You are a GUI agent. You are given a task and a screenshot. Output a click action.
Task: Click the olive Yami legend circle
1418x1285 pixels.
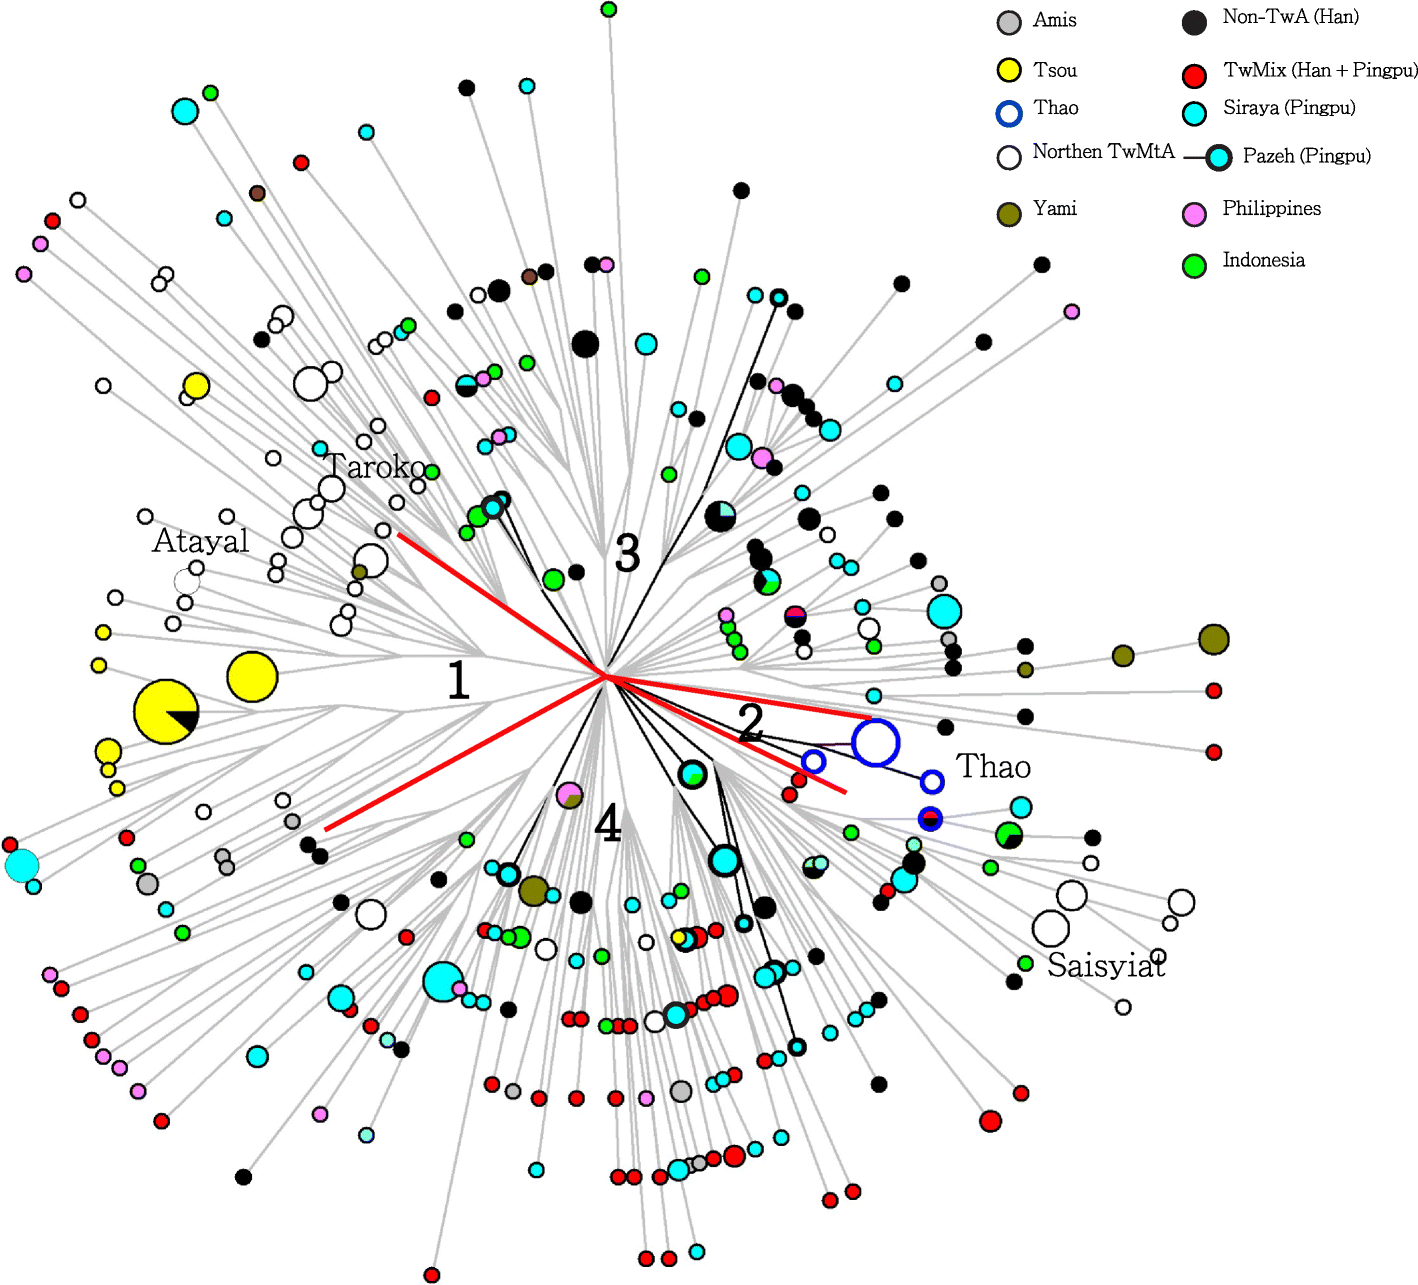(1009, 214)
